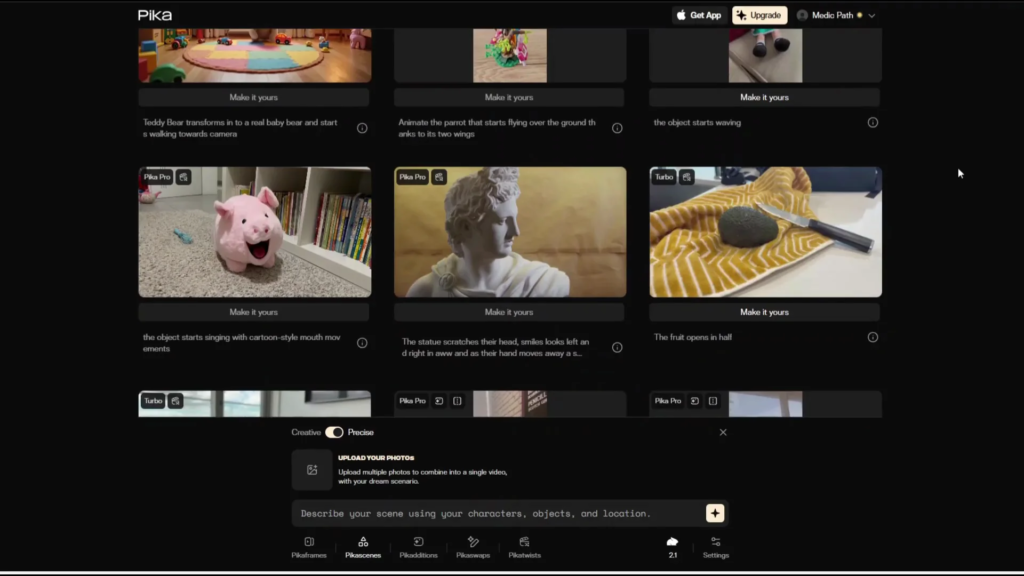Screen dimensions: 1024x576
Task: Toggle the Creative/Precise switch
Action: pos(334,432)
